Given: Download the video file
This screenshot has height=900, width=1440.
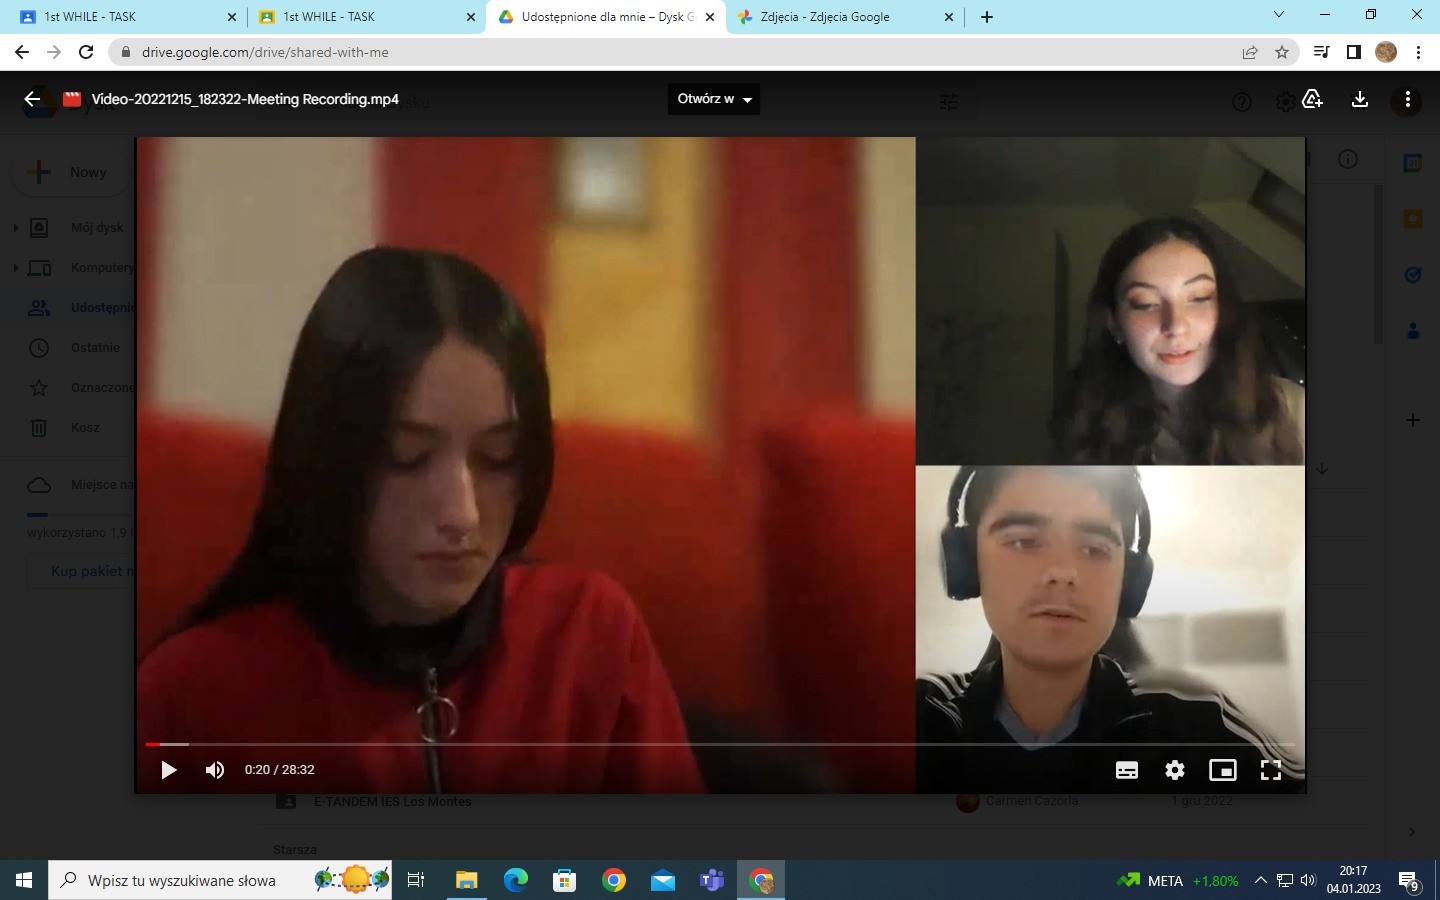Looking at the screenshot, I should 1360,99.
